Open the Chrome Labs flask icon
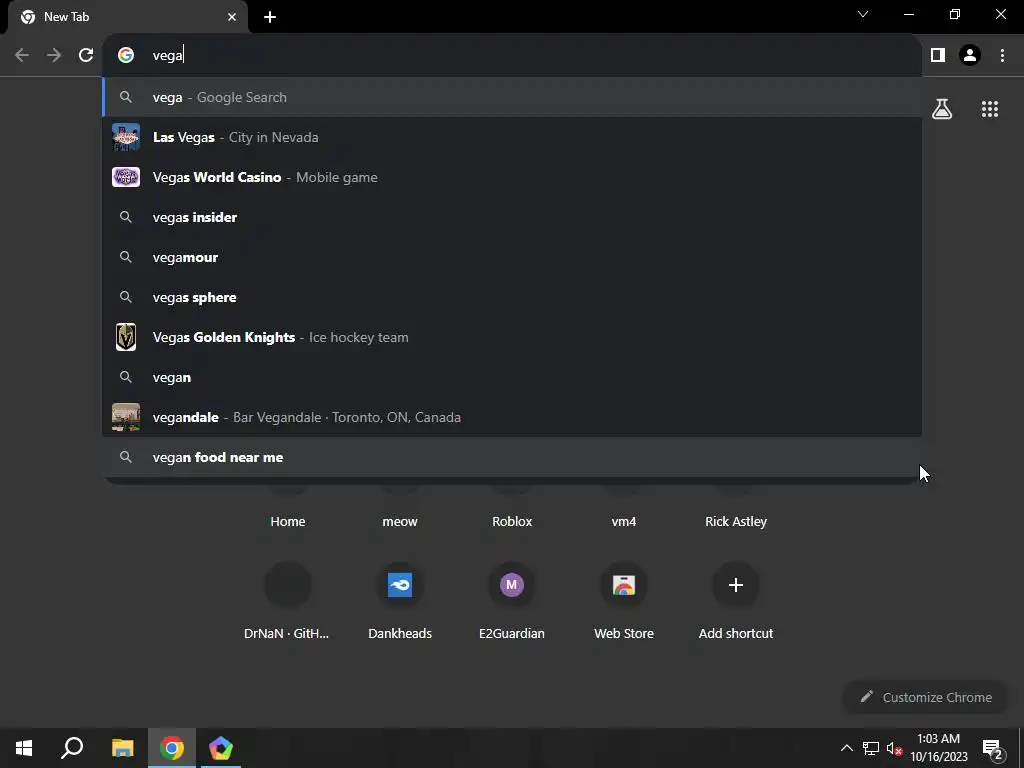This screenshot has width=1024, height=768. tap(942, 109)
